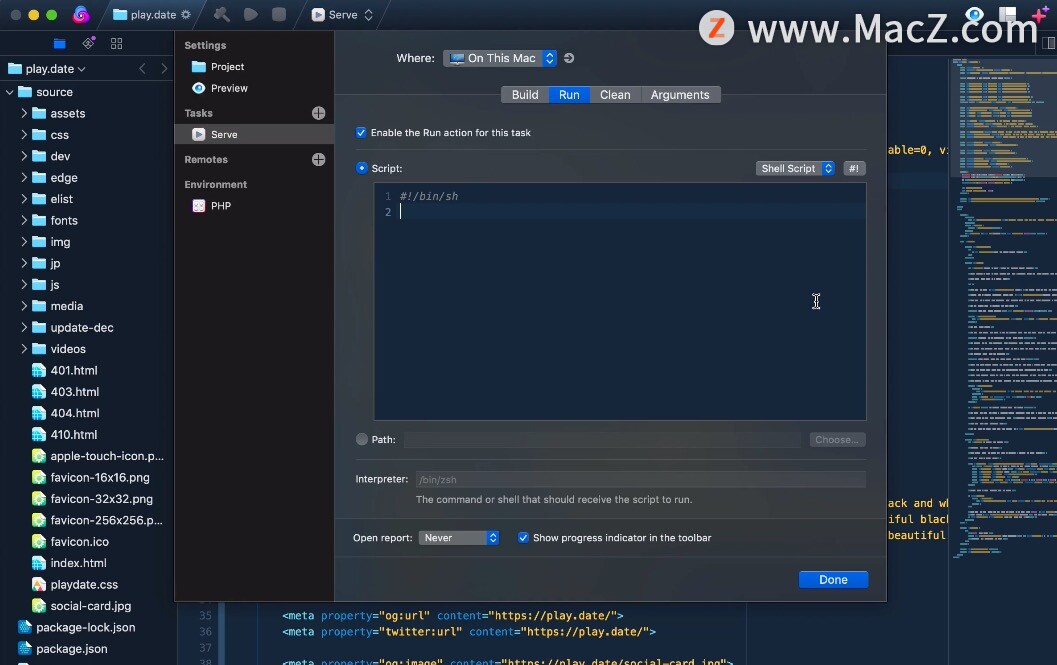Image resolution: width=1057 pixels, height=665 pixels.
Task: Open the Open report Never dropdown
Action: [458, 538]
